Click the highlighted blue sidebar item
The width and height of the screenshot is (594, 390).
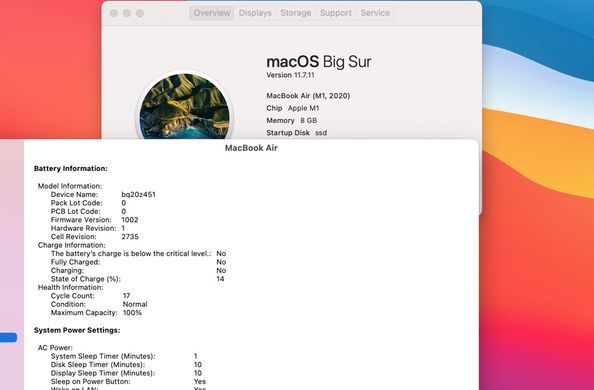(x=8, y=337)
